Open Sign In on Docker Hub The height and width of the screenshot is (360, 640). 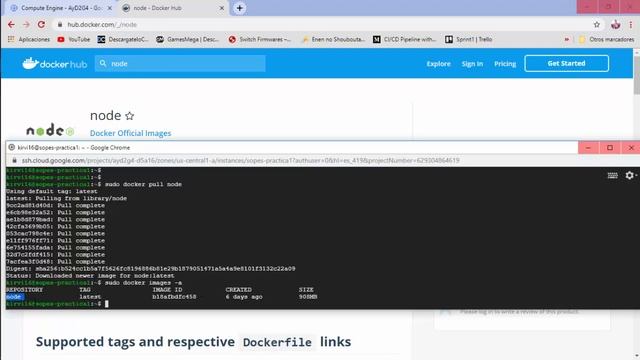[x=472, y=64]
